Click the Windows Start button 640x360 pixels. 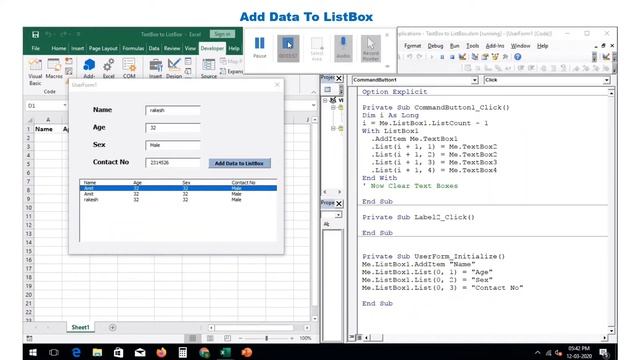point(33,352)
